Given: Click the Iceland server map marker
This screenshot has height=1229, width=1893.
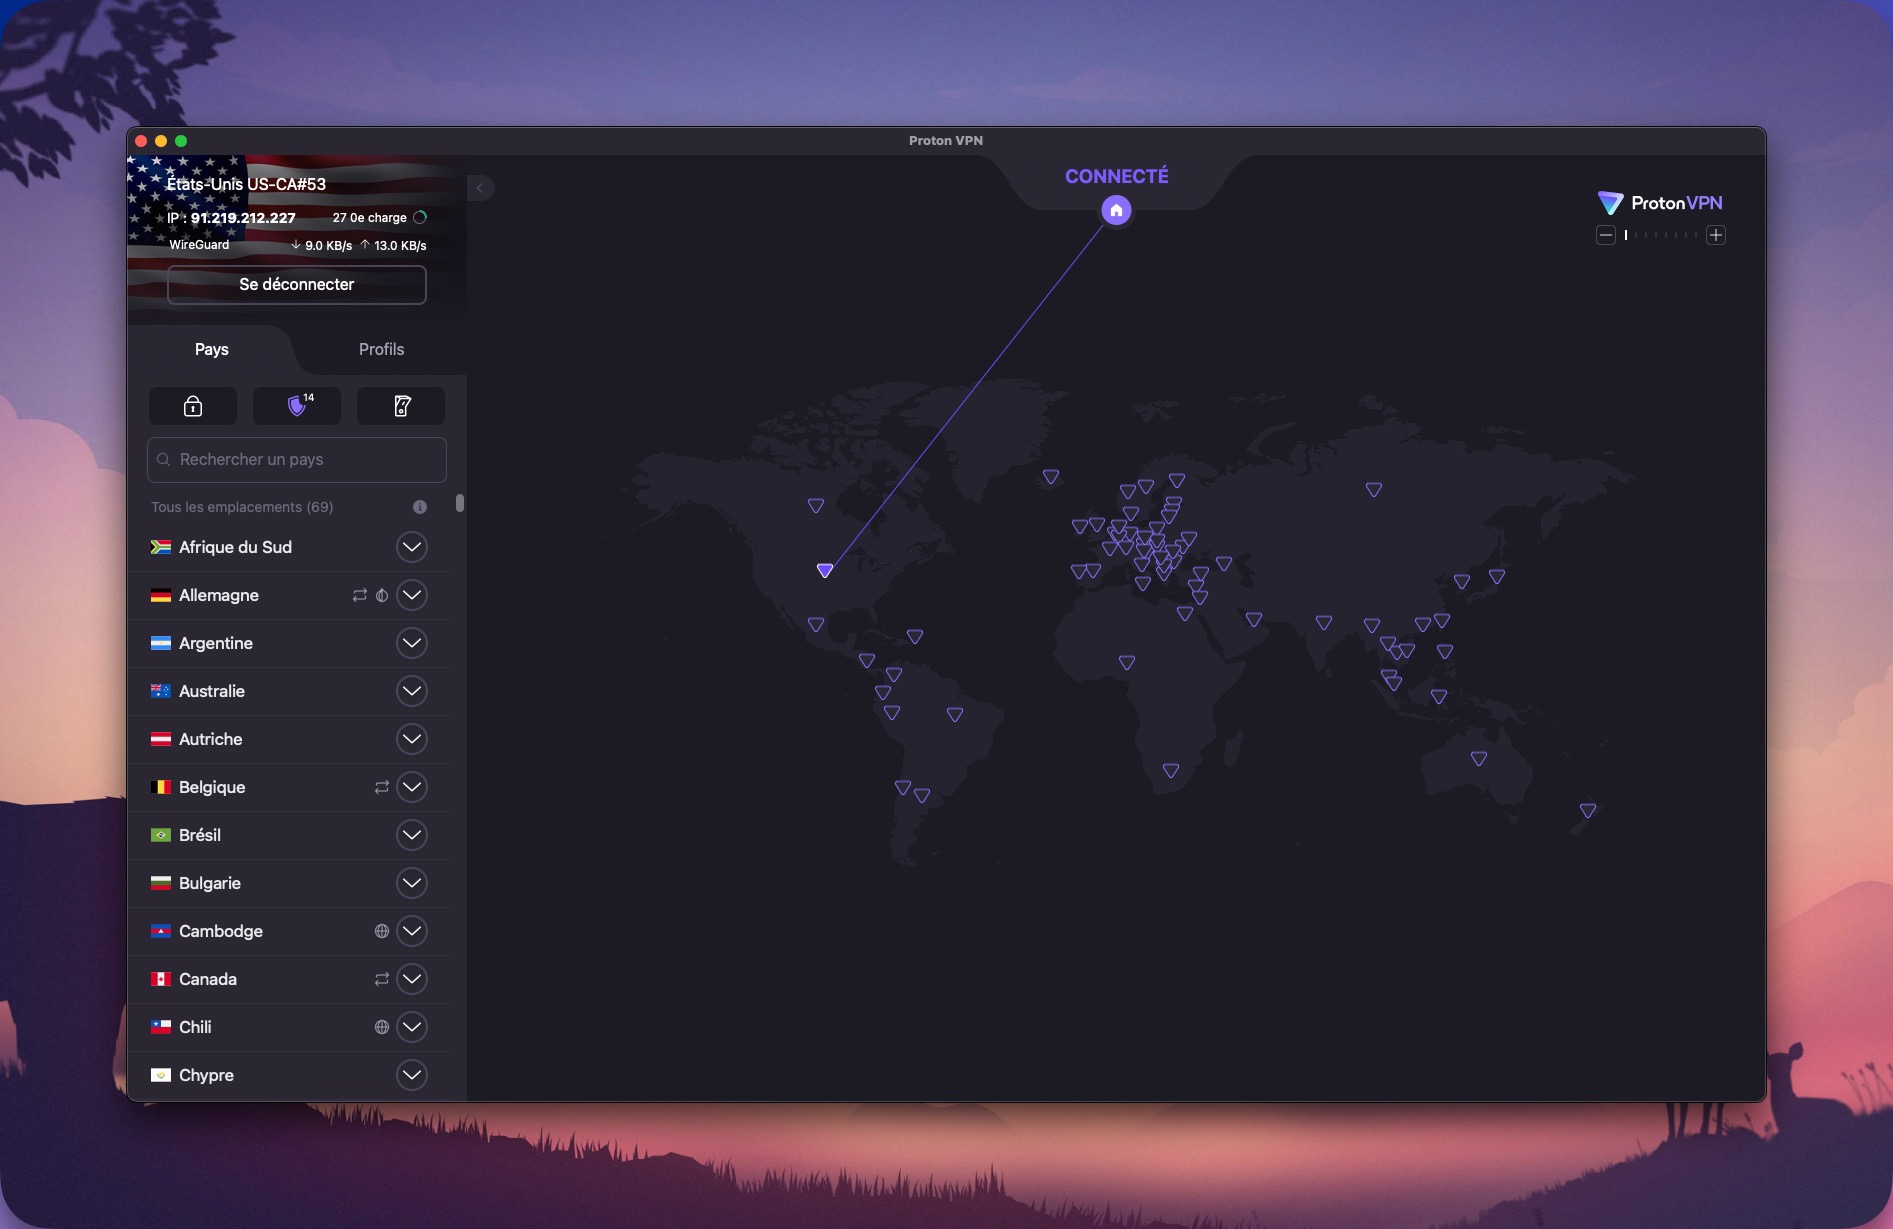Looking at the screenshot, I should click(x=1051, y=477).
